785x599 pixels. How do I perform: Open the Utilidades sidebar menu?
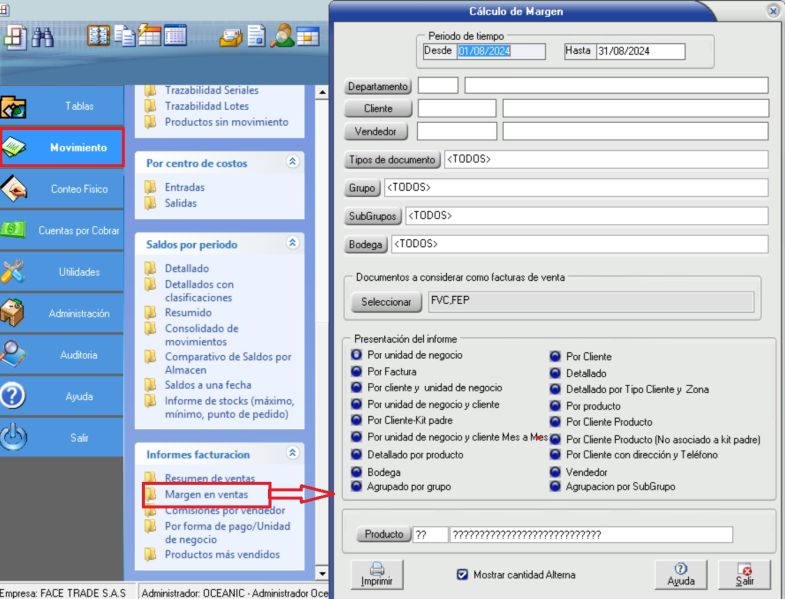click(x=62, y=272)
